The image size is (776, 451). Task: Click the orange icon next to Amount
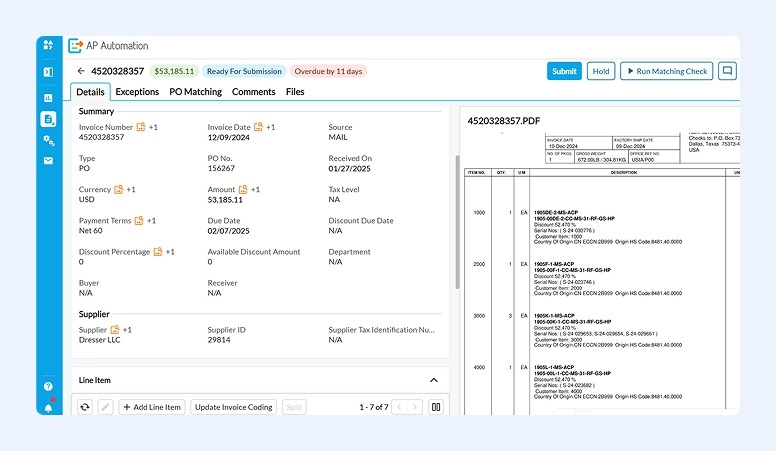pyautogui.click(x=243, y=189)
